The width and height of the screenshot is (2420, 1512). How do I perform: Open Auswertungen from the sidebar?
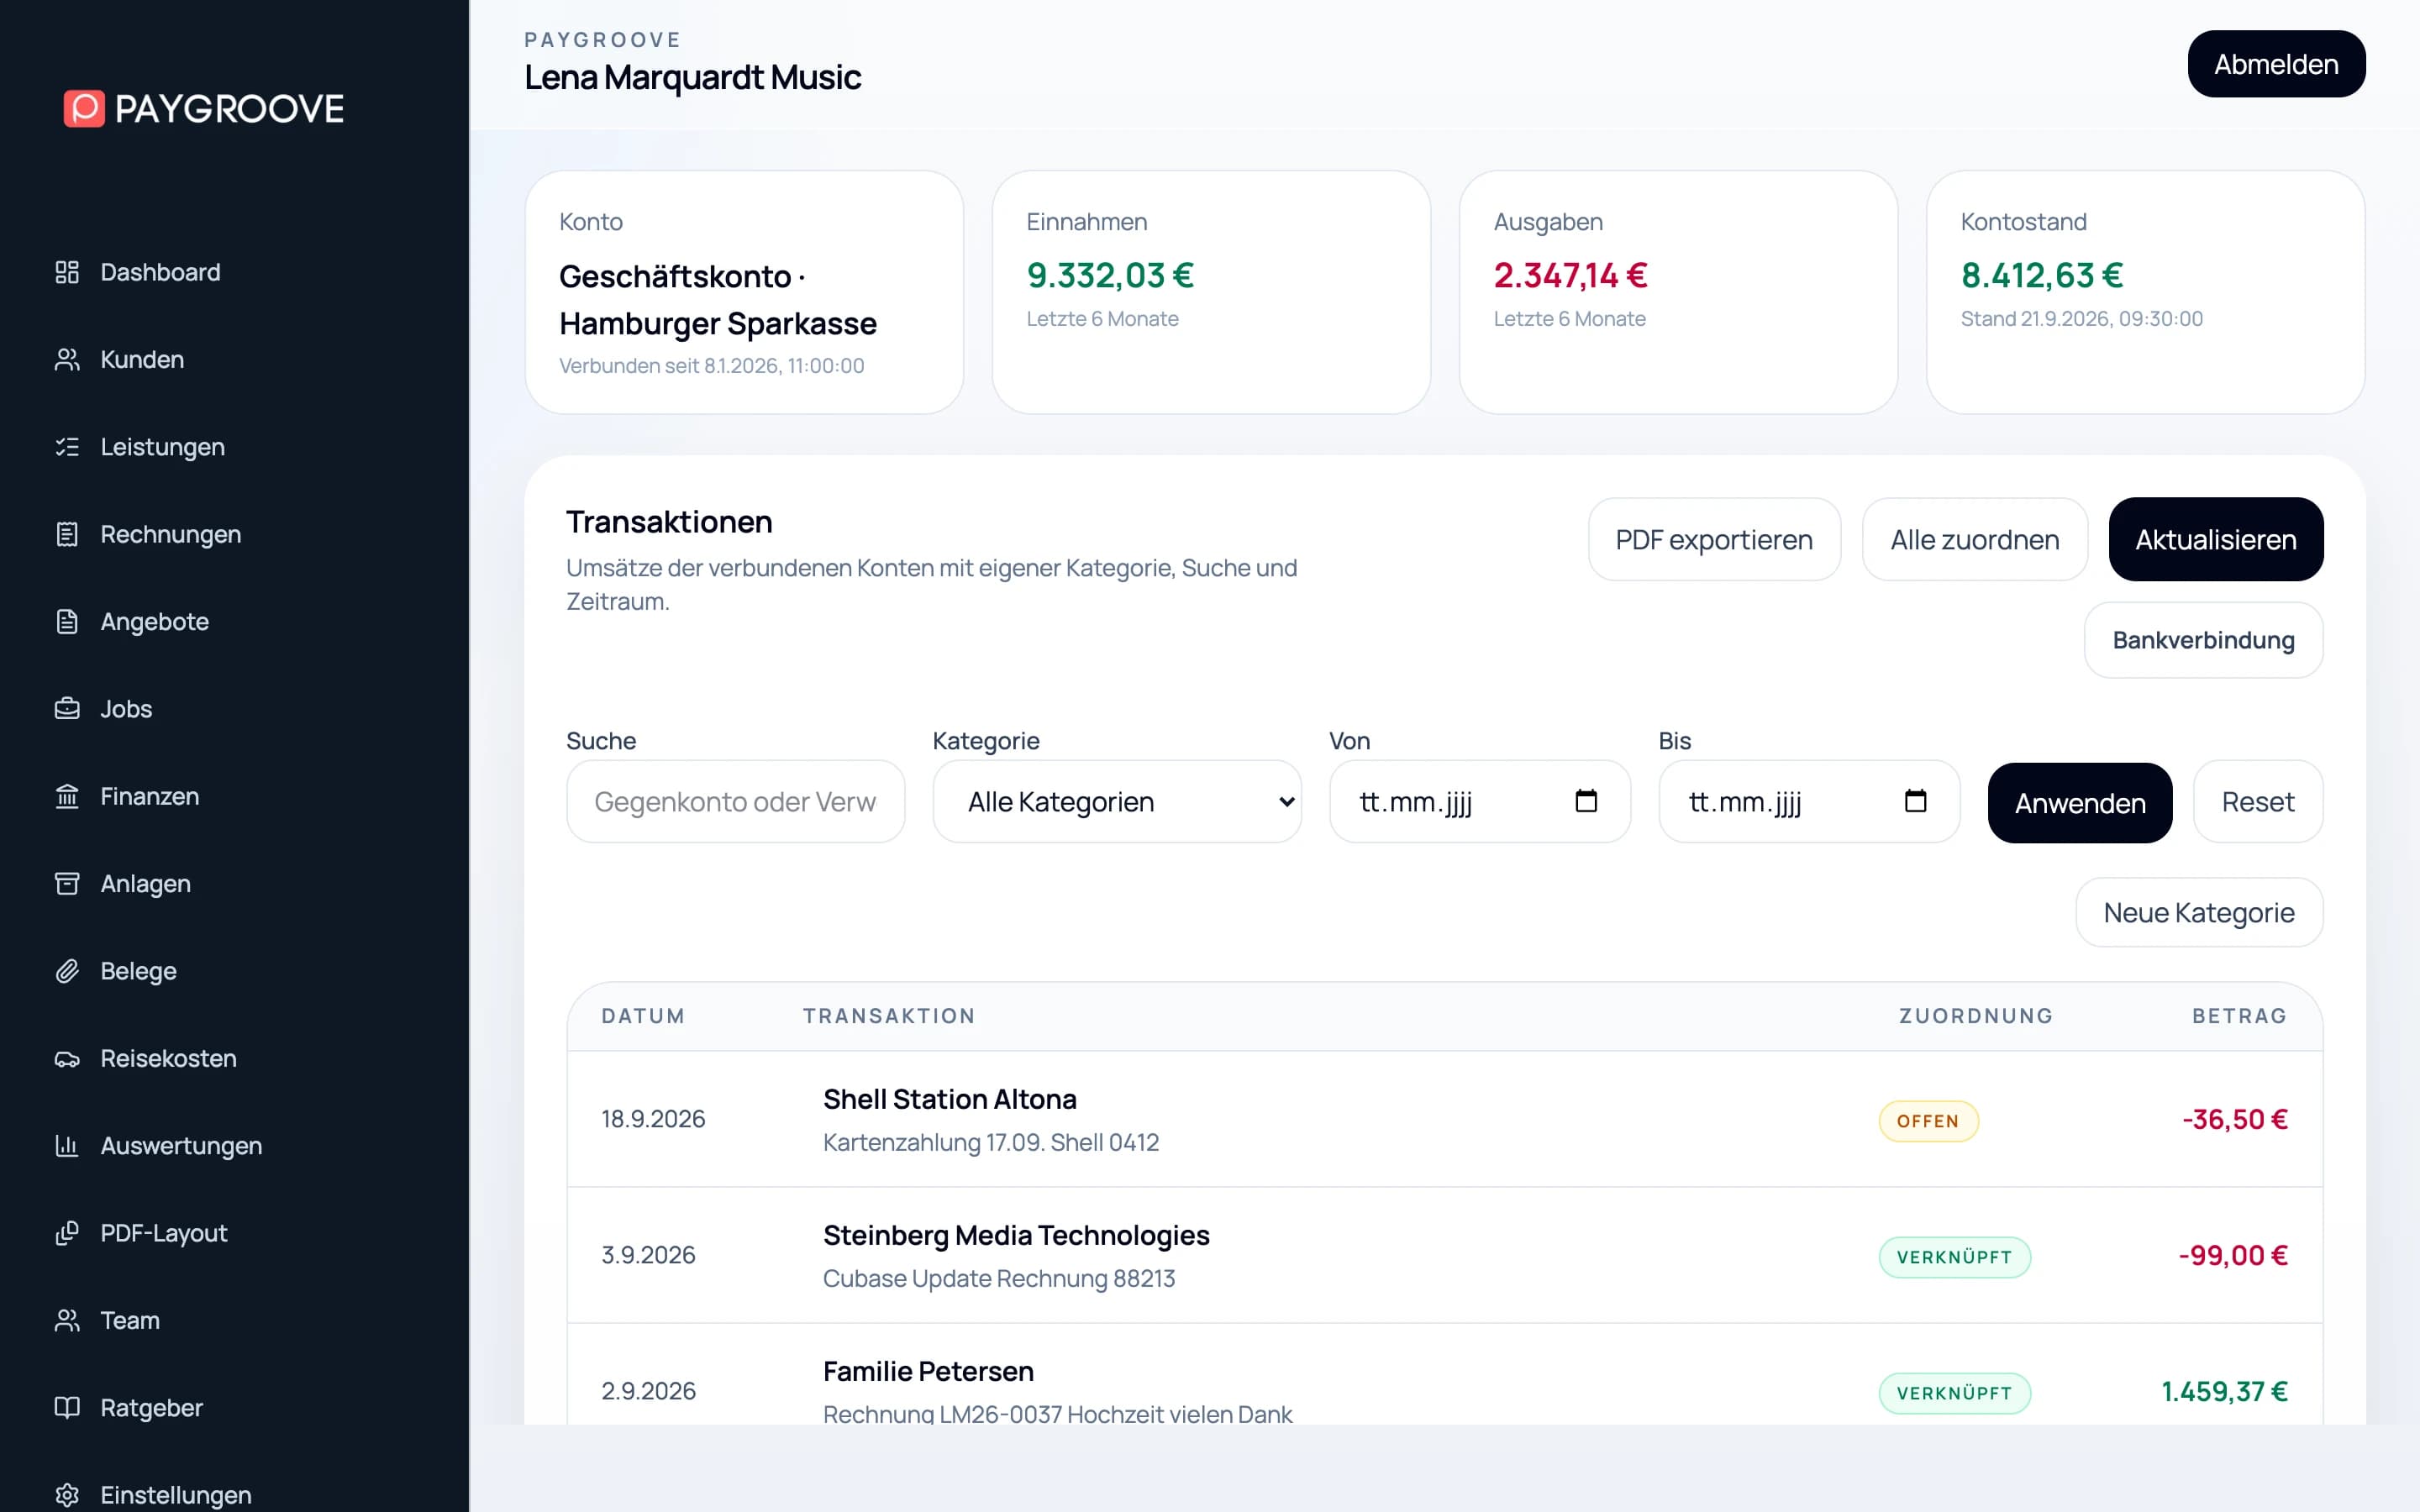pyautogui.click(x=181, y=1146)
